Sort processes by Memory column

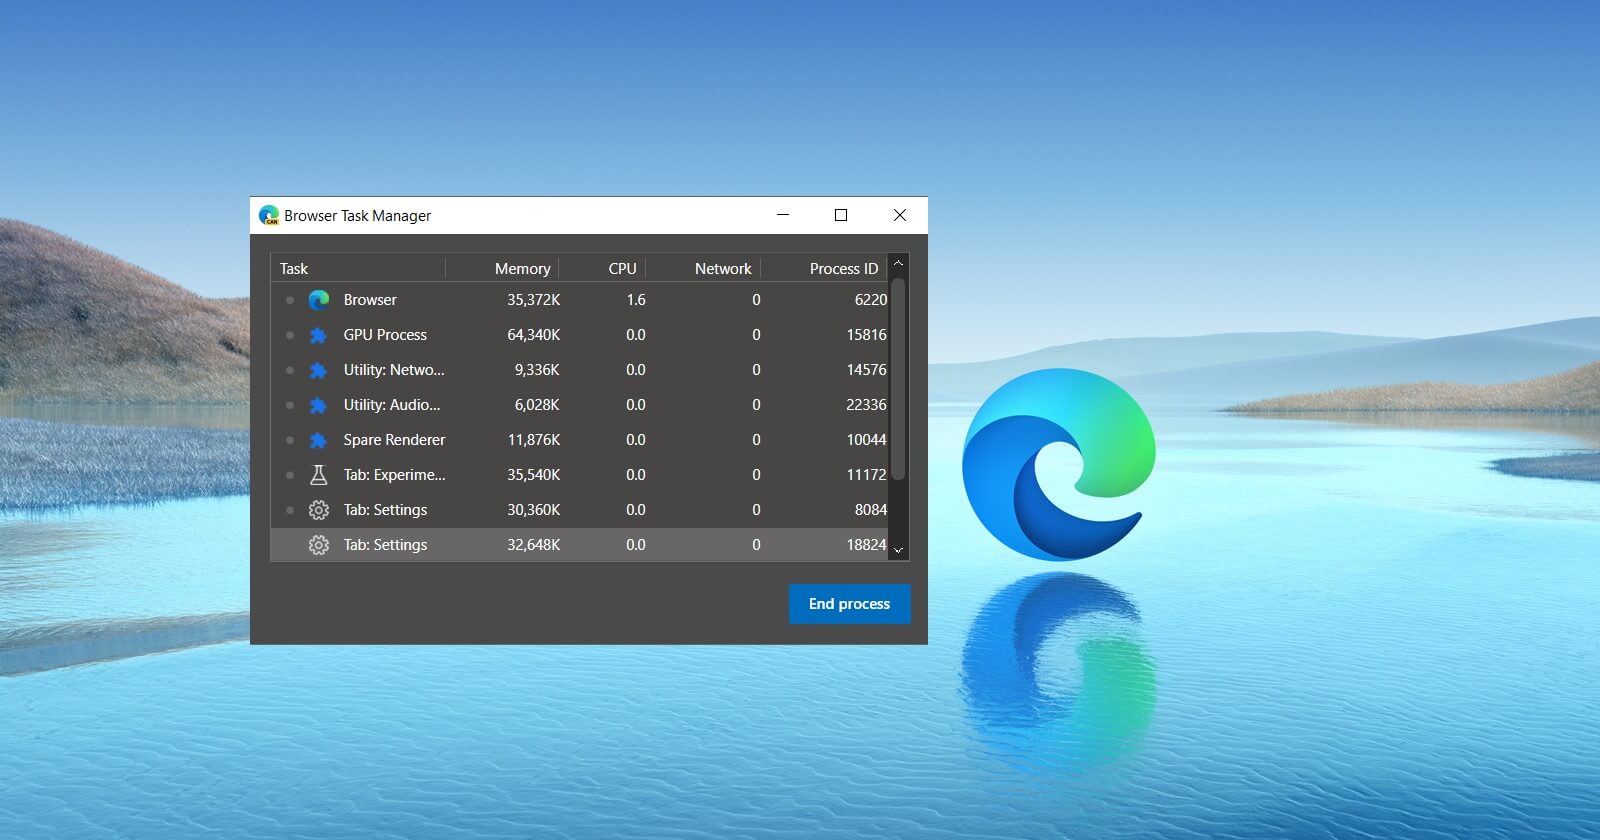(x=522, y=268)
